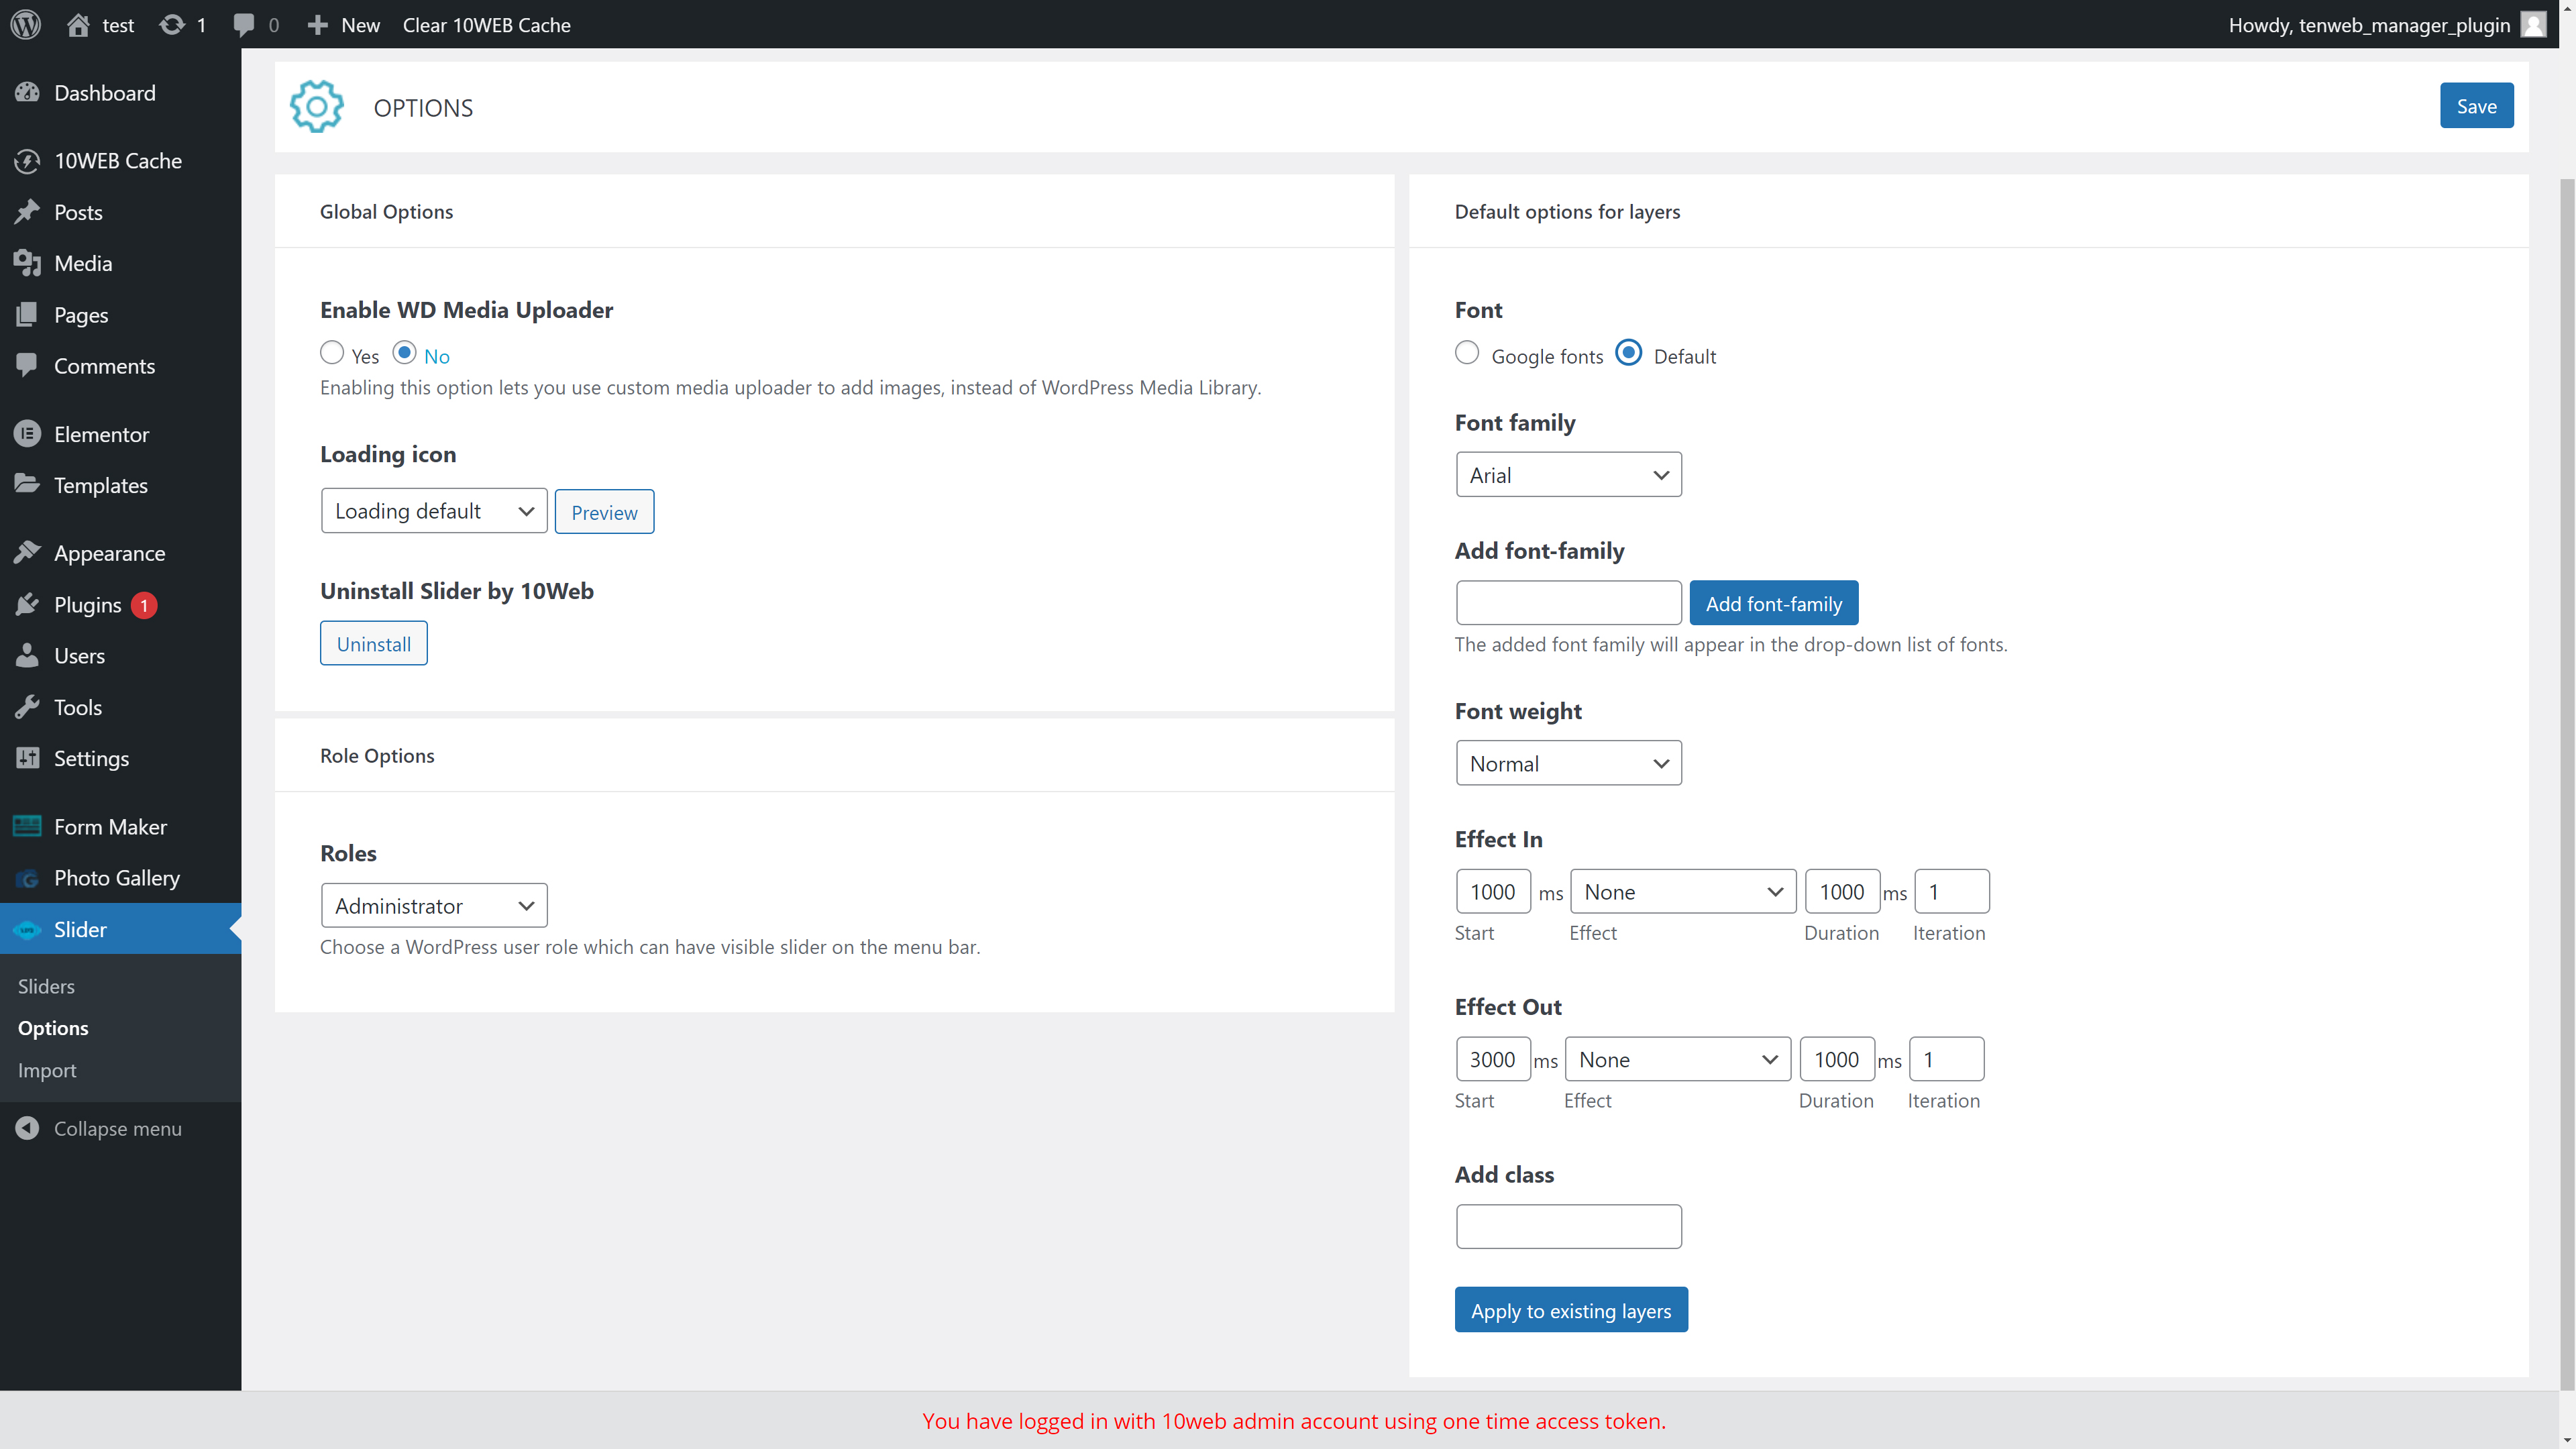Click the Options gear icon in header
2576x1449 pixels.
[316, 106]
